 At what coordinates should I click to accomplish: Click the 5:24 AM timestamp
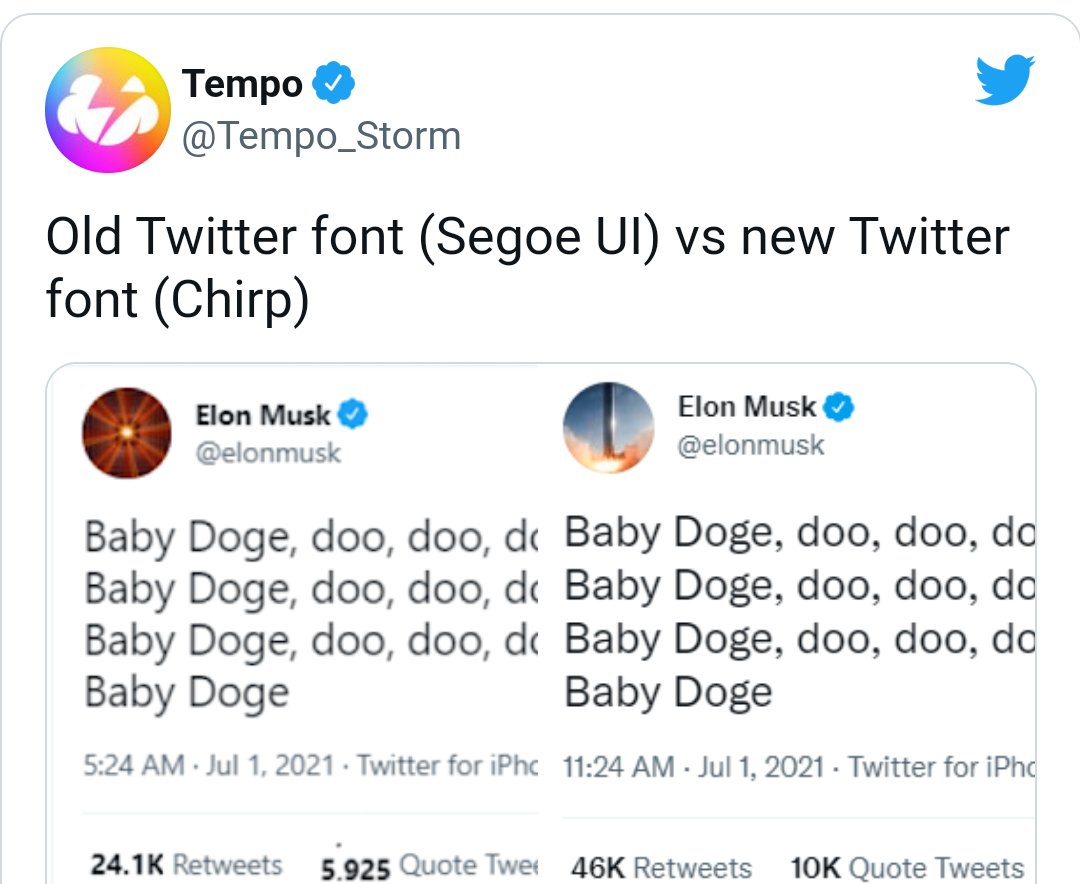point(134,765)
